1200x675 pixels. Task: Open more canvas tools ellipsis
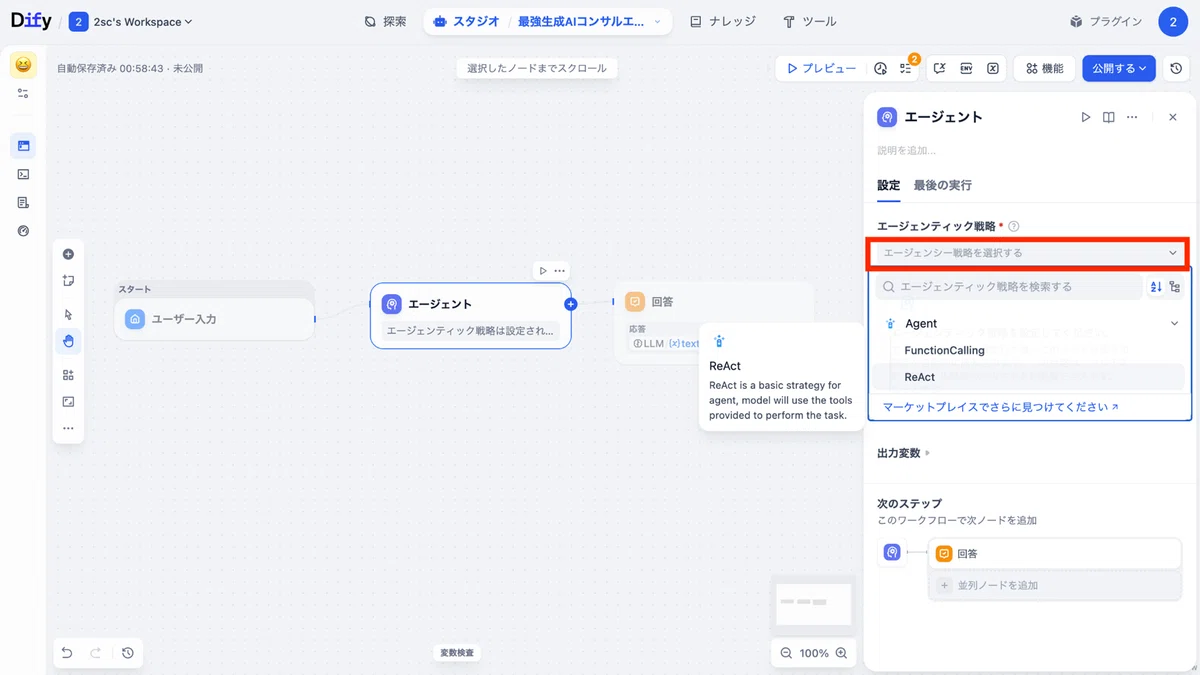[x=68, y=428]
